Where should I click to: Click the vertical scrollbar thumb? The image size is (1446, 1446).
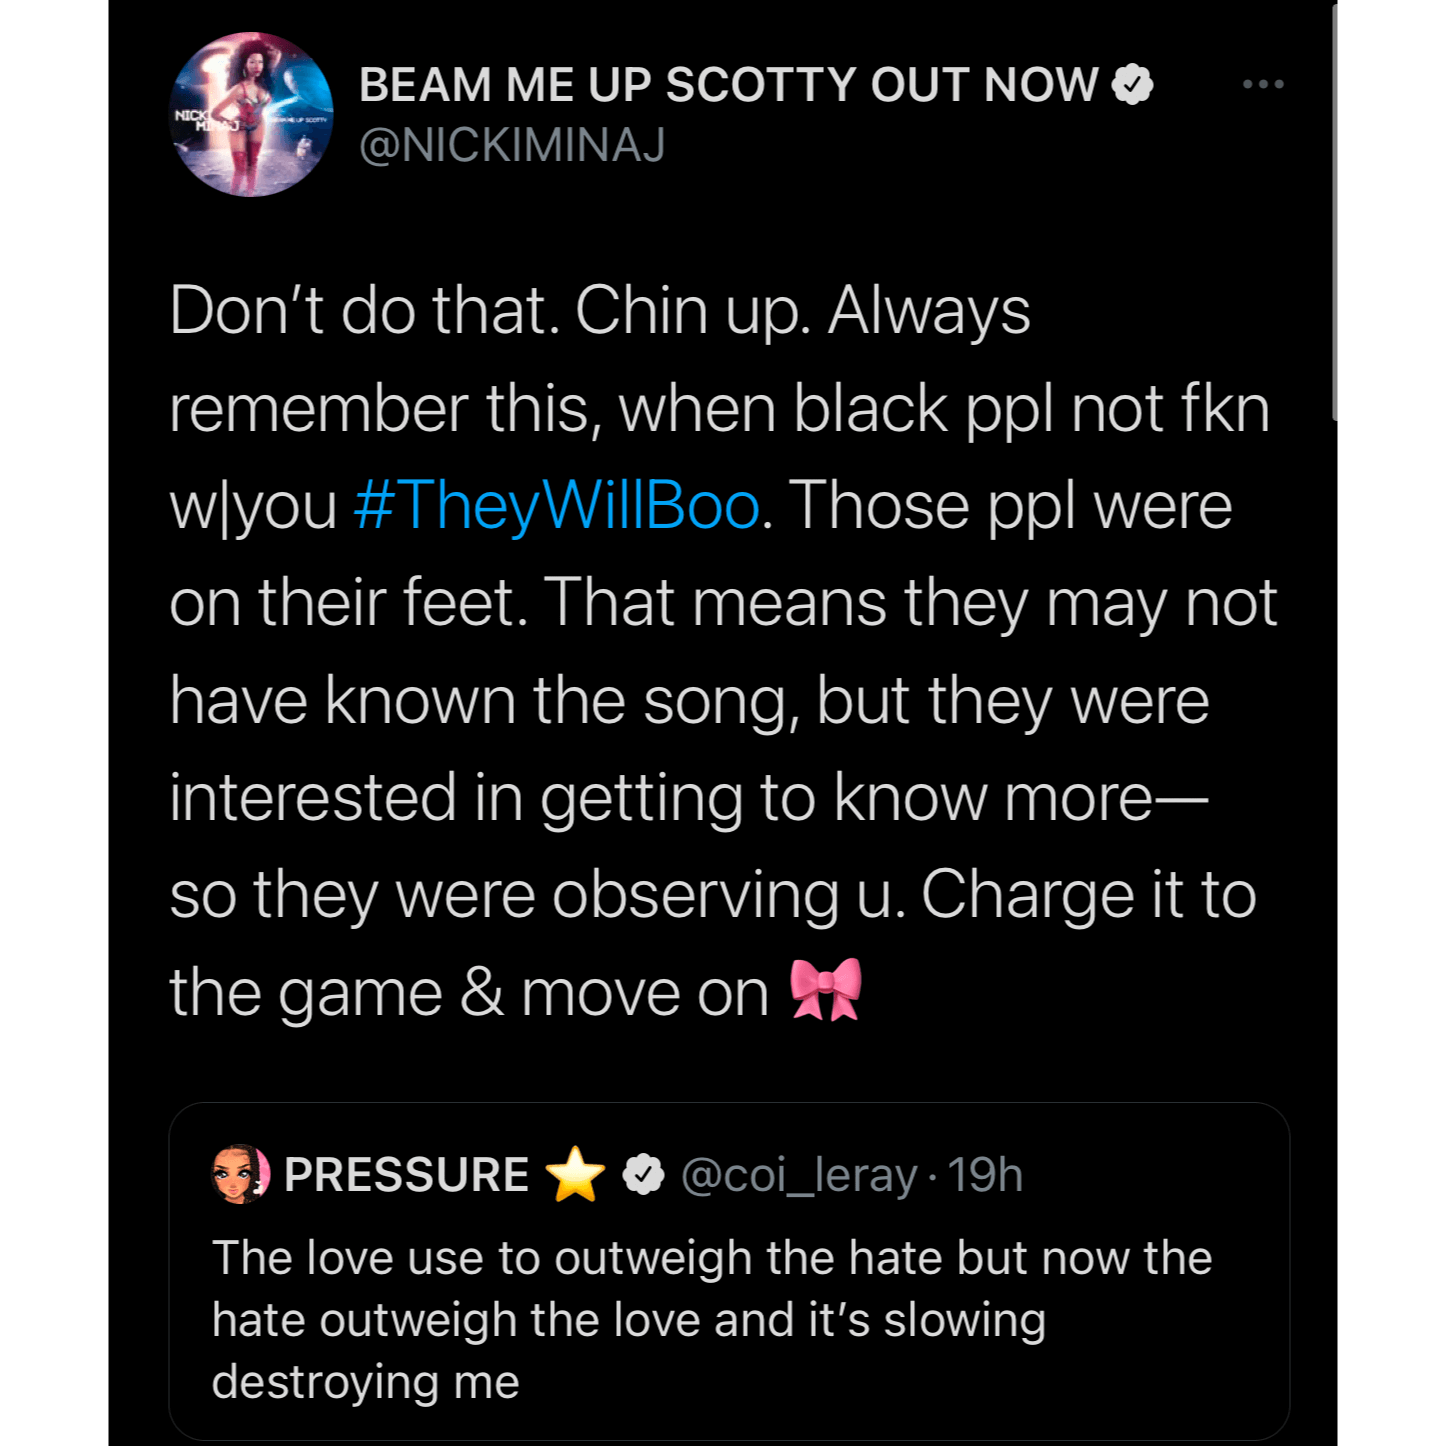click(1336, 210)
